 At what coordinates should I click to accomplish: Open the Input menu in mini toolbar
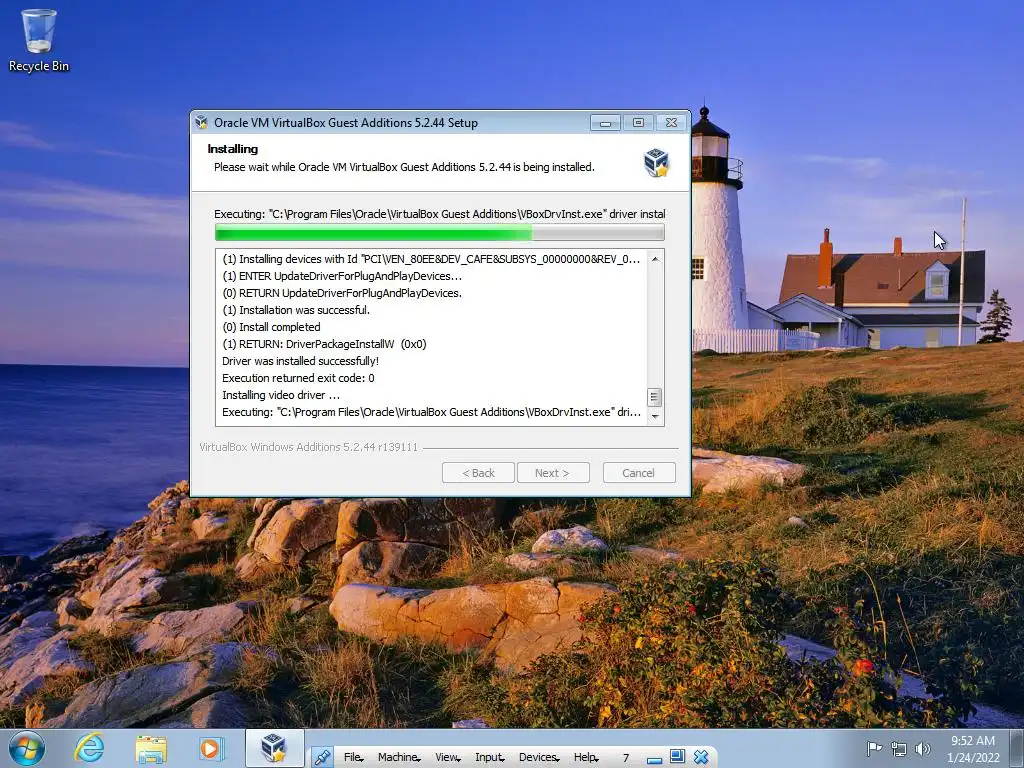point(489,757)
